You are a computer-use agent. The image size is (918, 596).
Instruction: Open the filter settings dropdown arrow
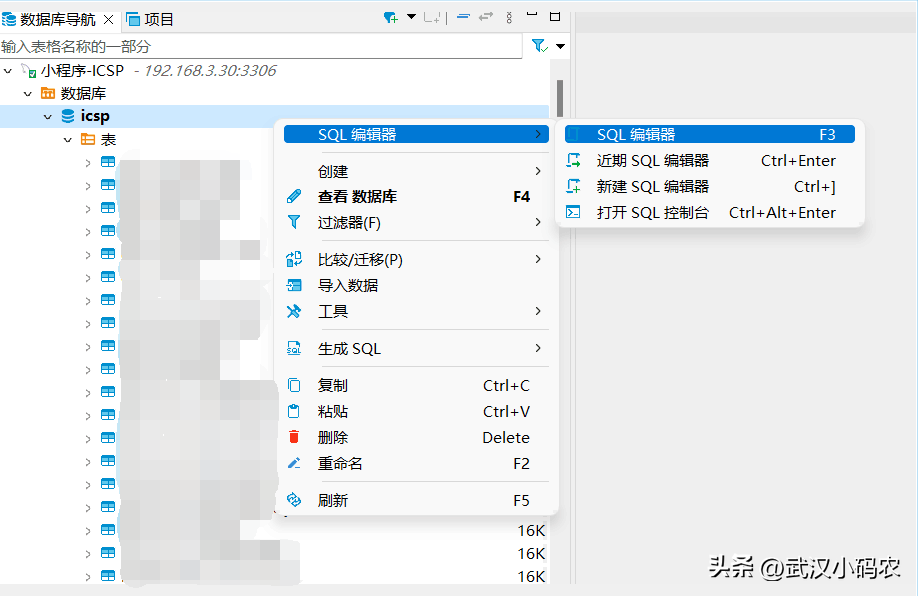(x=560, y=46)
